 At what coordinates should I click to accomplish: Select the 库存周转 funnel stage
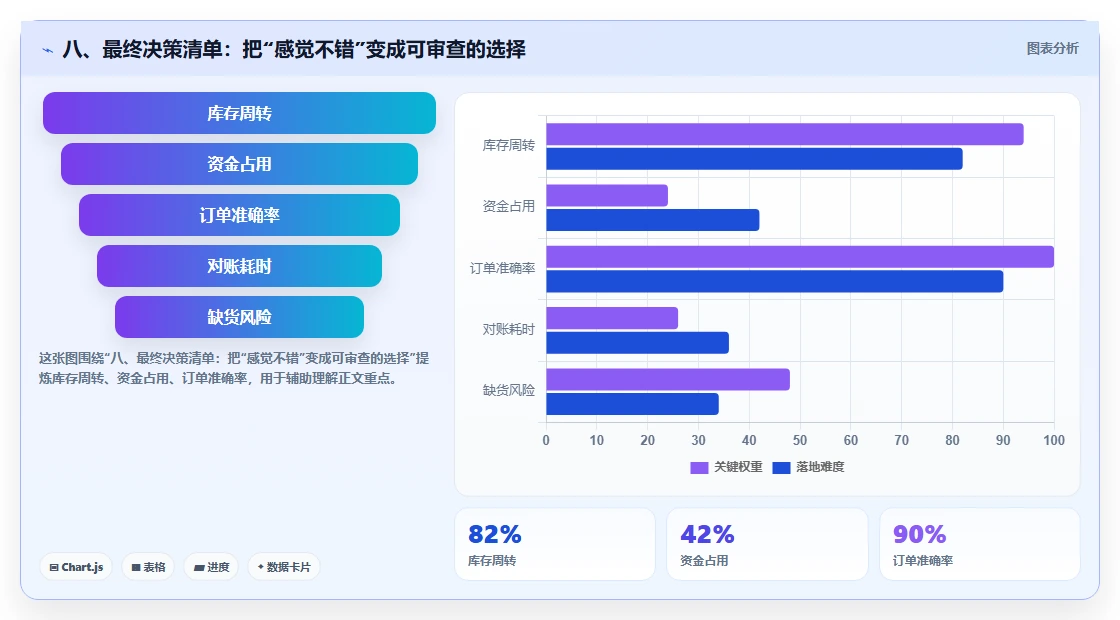click(x=239, y=113)
